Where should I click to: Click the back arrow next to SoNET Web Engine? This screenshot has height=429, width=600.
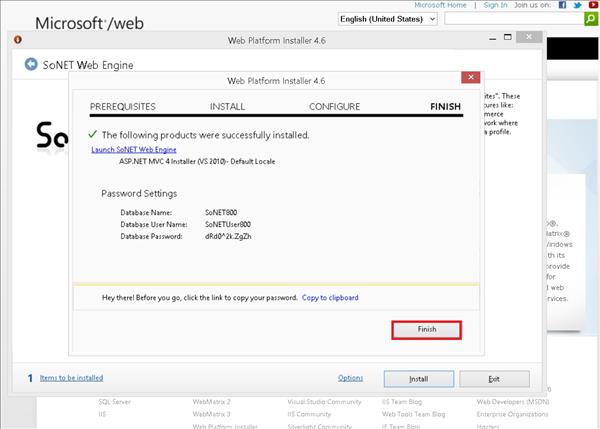point(31,64)
